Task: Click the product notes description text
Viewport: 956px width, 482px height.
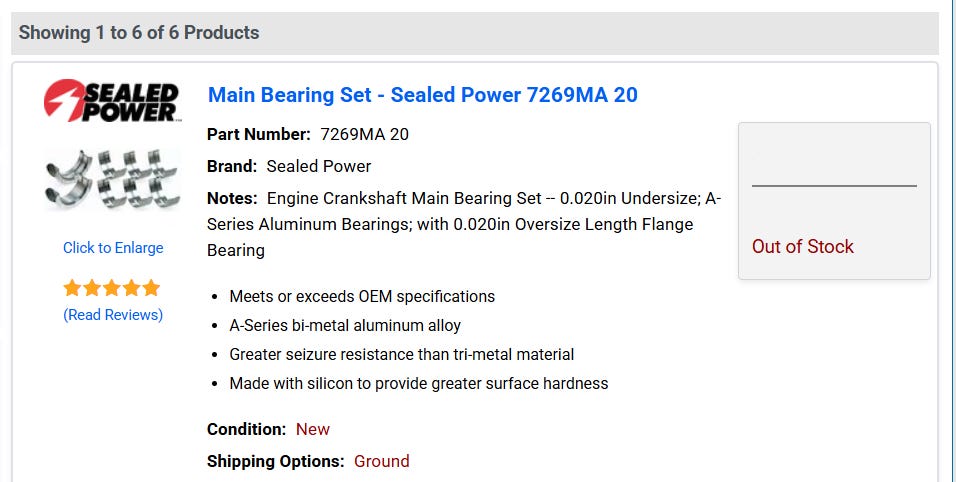Action: pyautogui.click(x=464, y=224)
